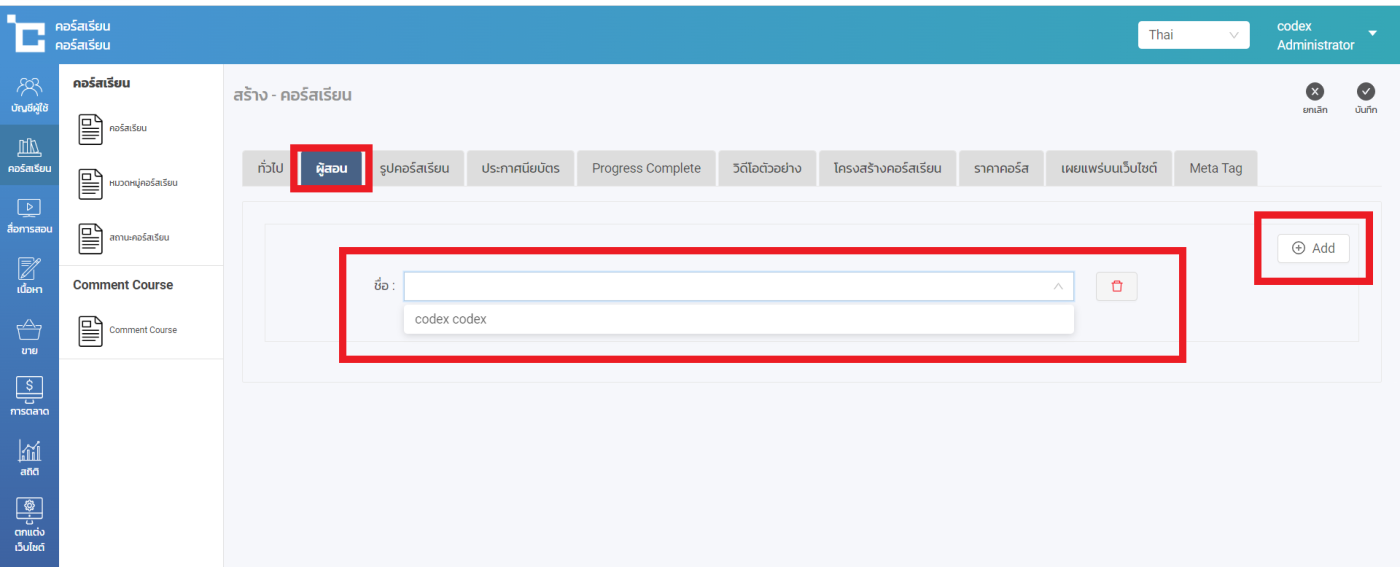Image resolution: width=1400 pixels, height=567 pixels.
Task: Collapse the ชื่อ instructor name dropdown
Action: (x=1058, y=287)
